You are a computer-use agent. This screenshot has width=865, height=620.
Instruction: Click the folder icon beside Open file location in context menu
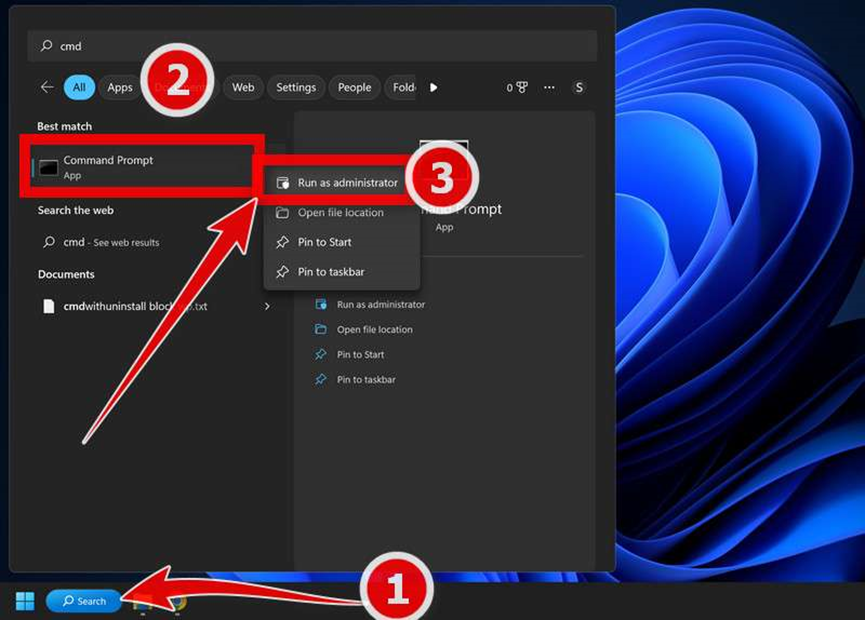tap(282, 212)
